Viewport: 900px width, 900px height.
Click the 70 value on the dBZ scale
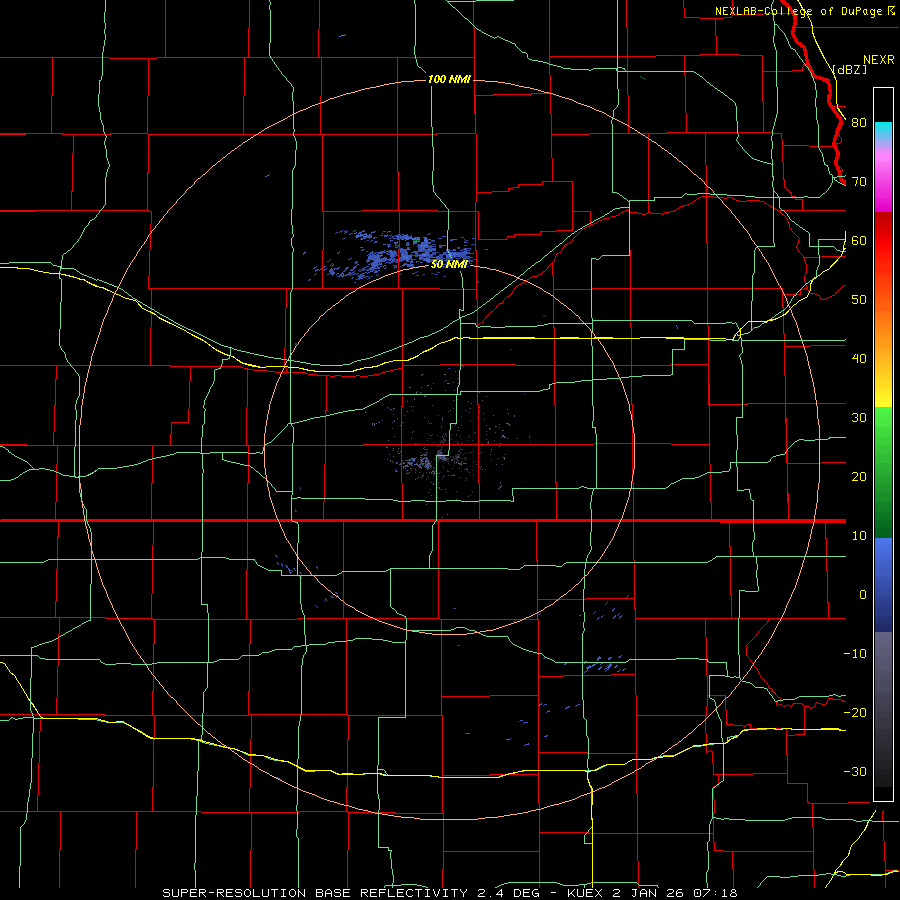pos(859,182)
